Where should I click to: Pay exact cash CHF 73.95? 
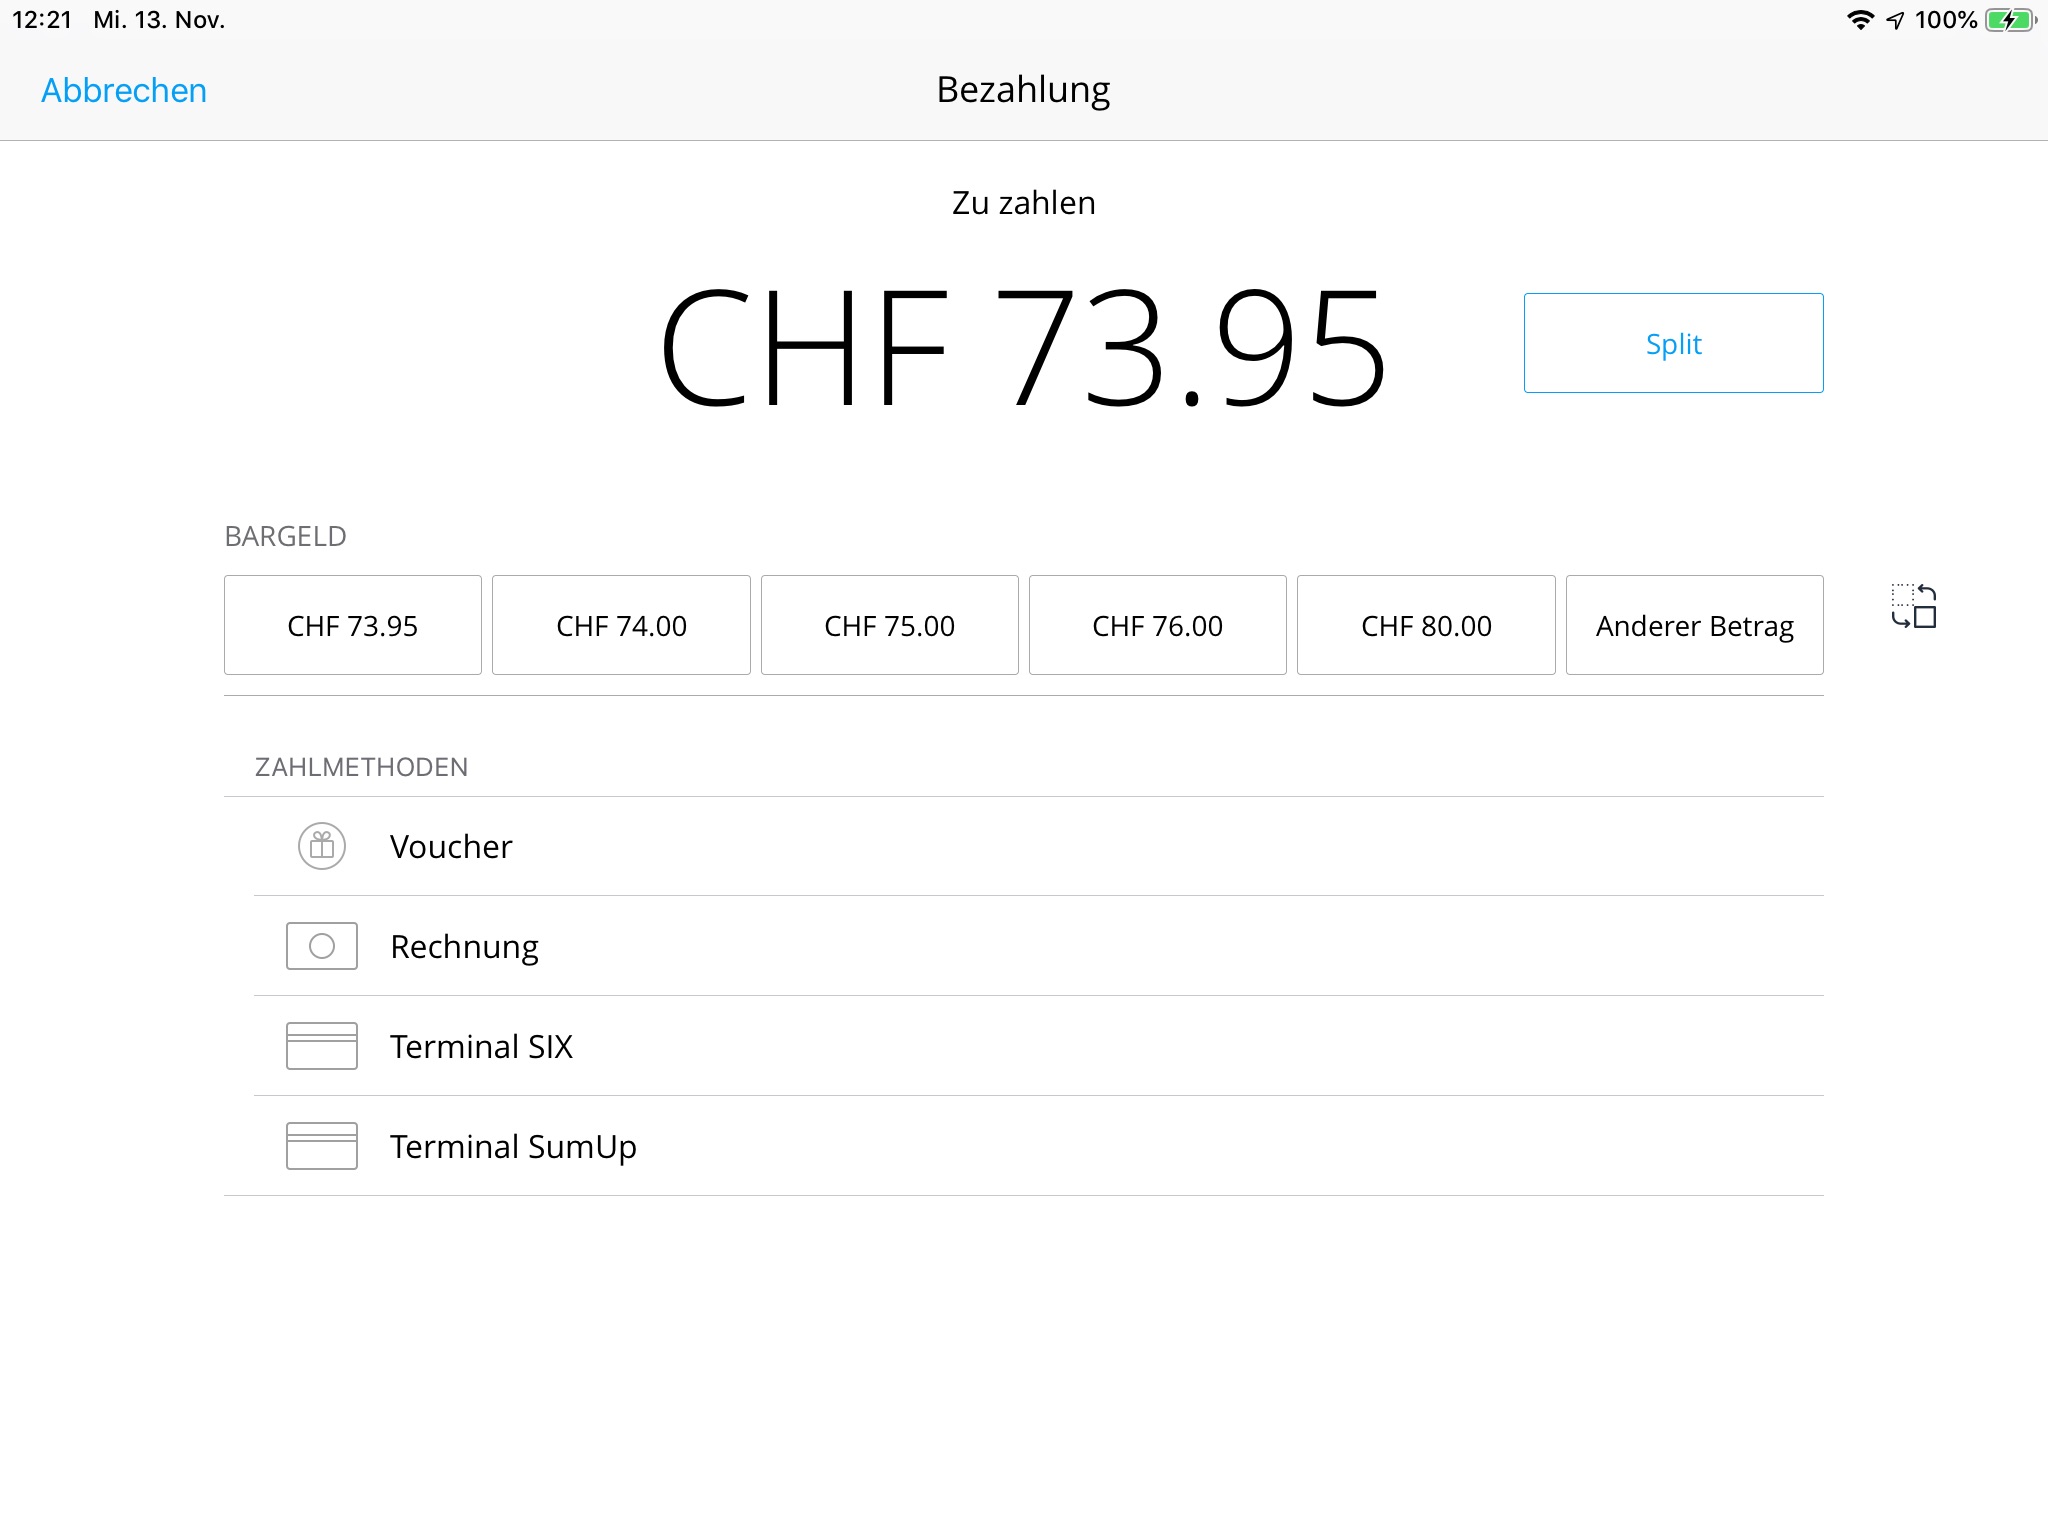coord(353,625)
